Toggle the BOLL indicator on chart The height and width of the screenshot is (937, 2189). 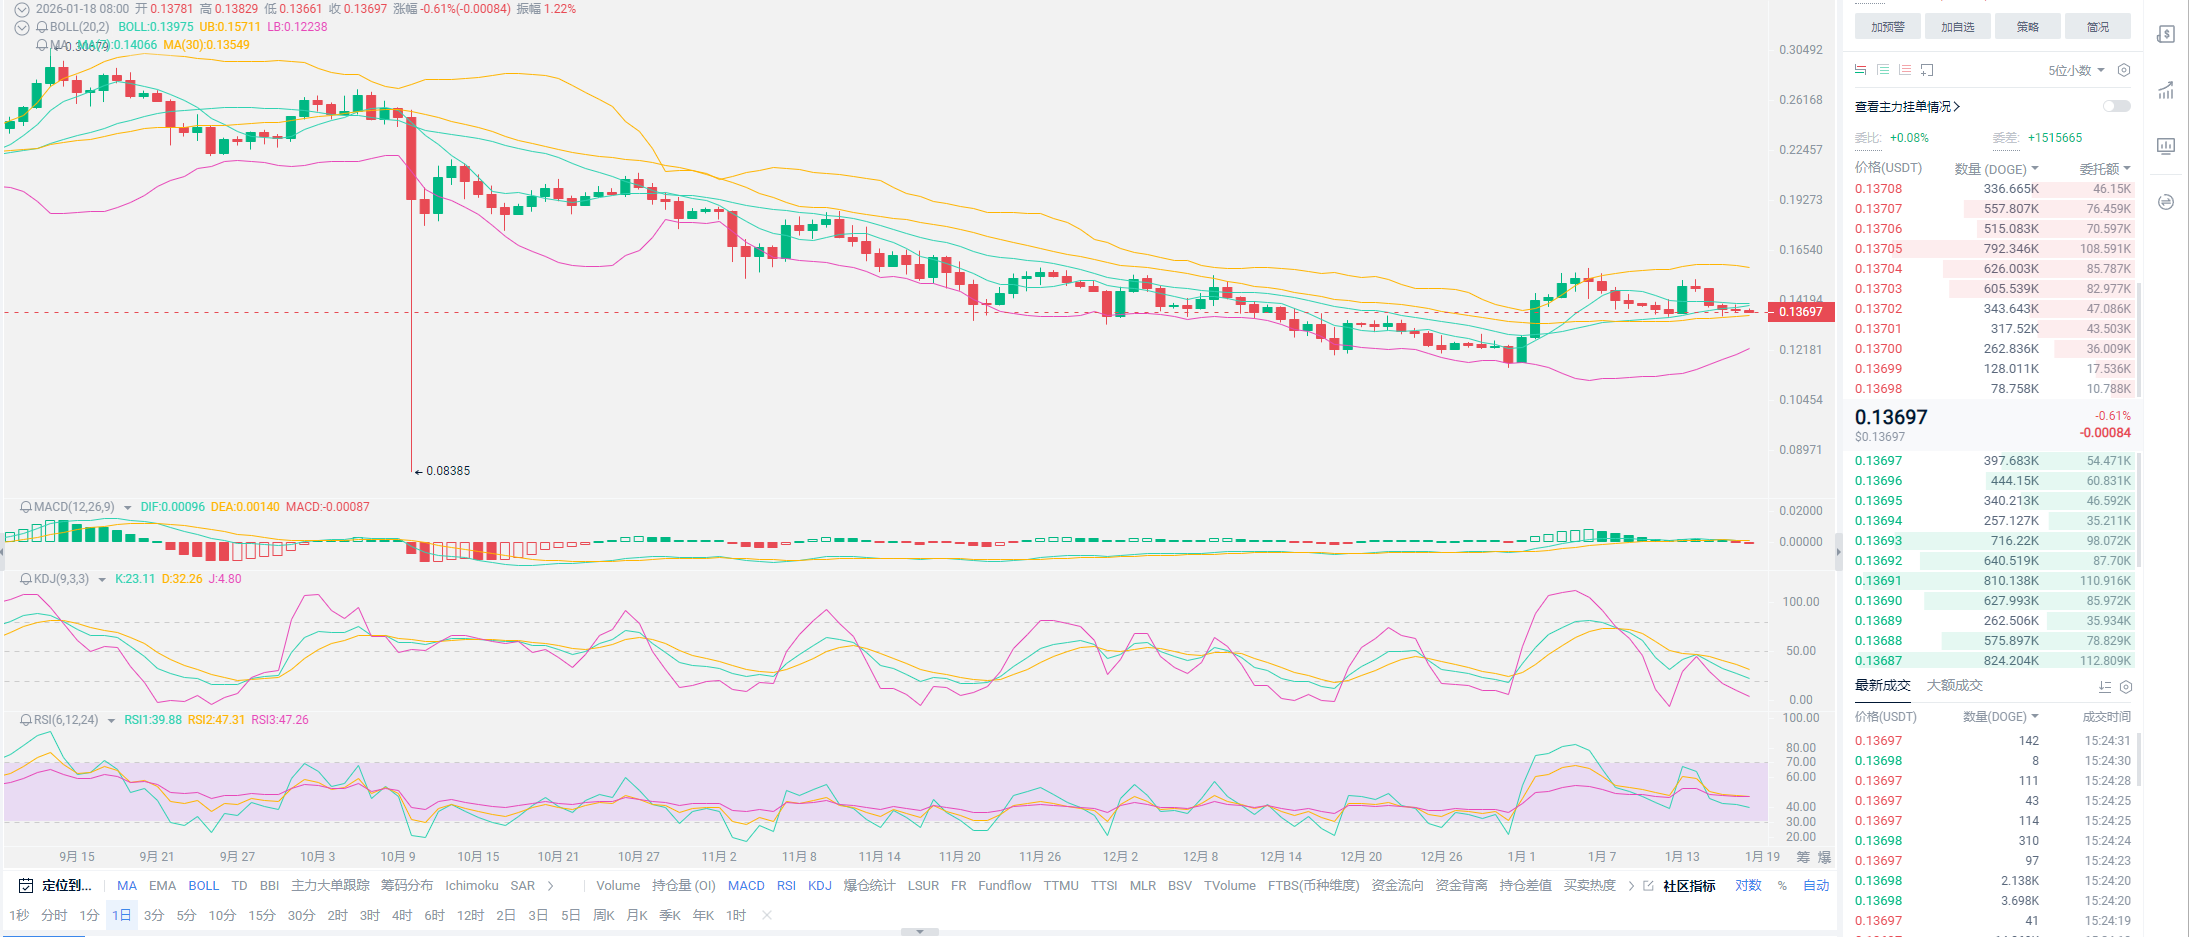pos(203,885)
